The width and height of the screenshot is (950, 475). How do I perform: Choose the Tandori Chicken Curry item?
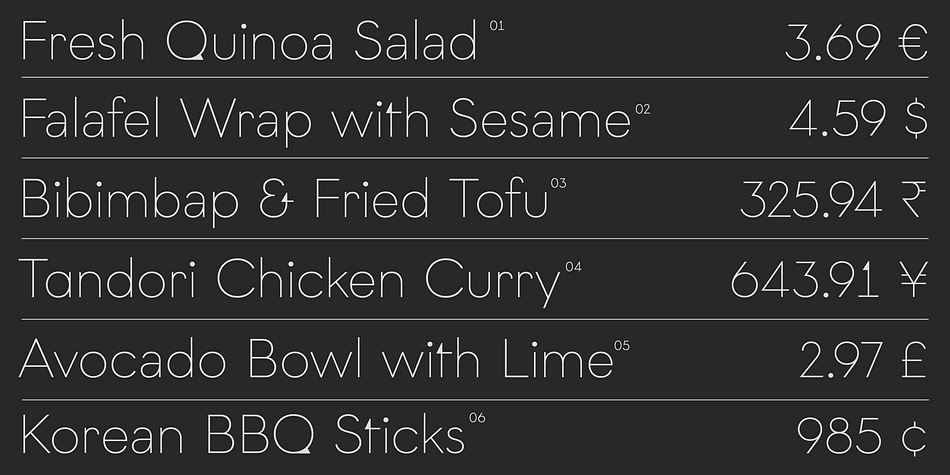(290, 280)
